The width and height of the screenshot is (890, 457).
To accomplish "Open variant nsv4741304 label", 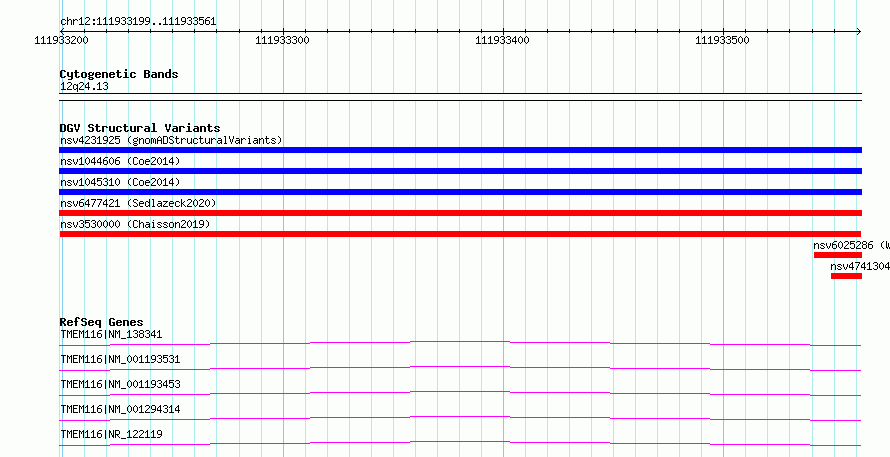I will point(860,266).
